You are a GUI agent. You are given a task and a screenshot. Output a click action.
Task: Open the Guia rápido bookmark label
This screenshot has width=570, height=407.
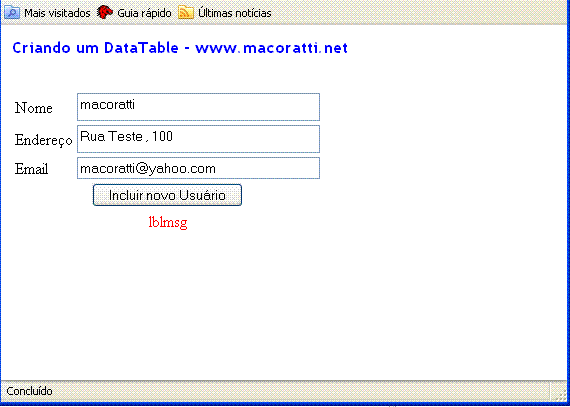(x=144, y=13)
